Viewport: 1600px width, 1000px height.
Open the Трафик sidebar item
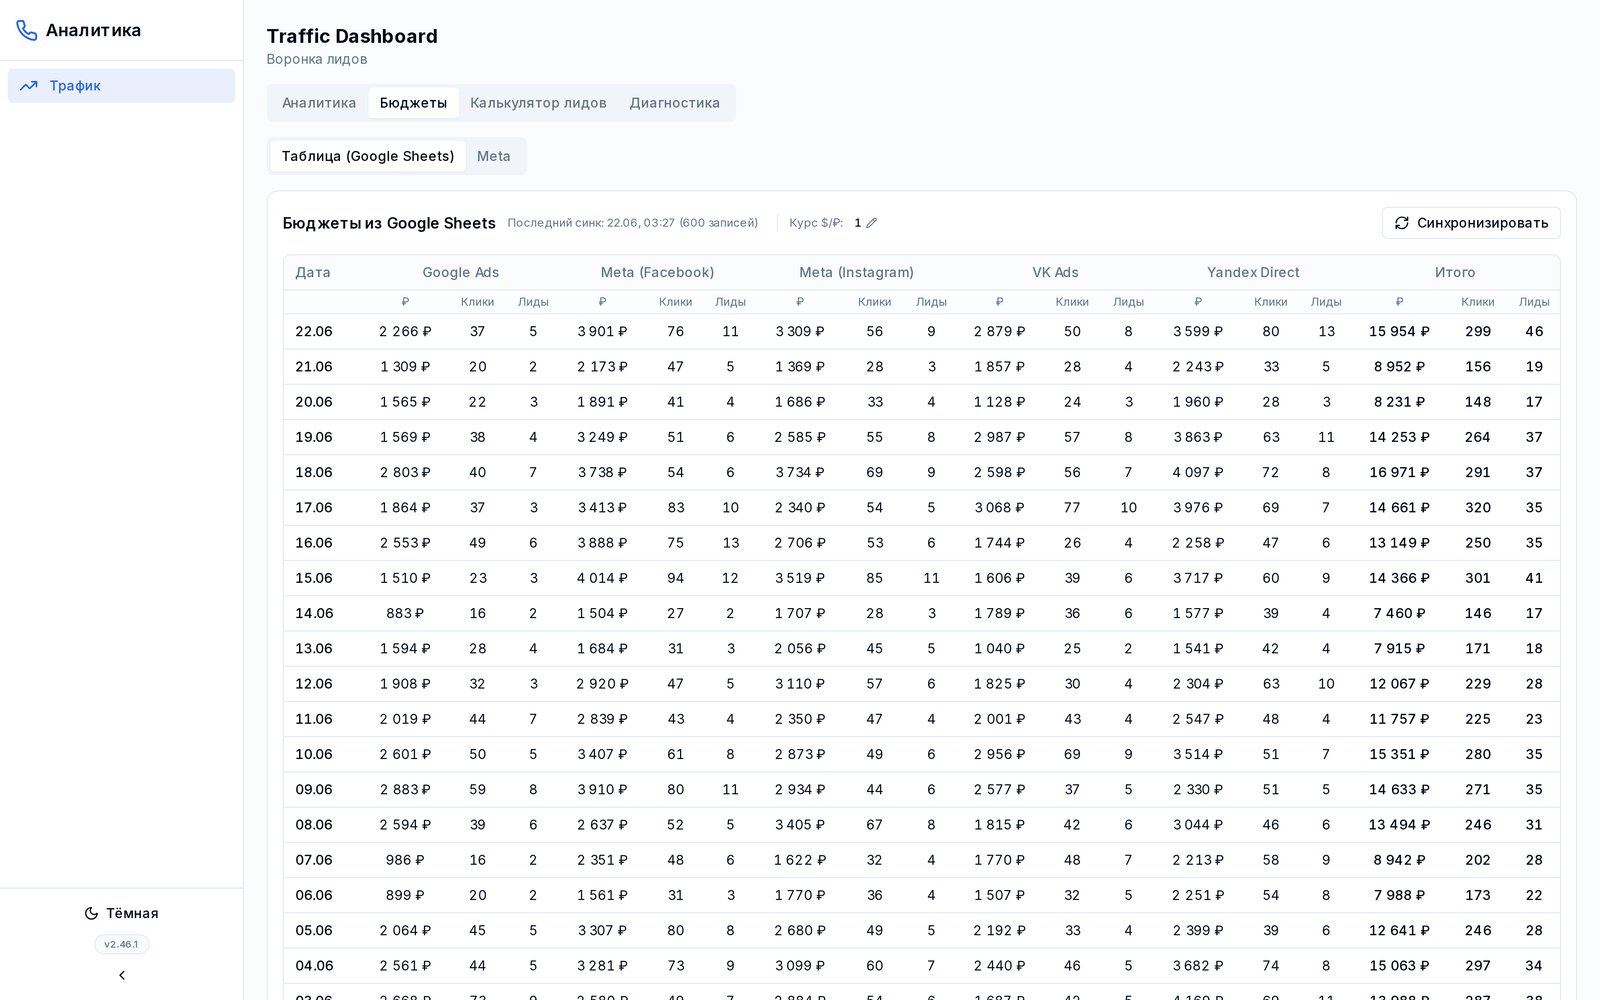click(x=121, y=86)
